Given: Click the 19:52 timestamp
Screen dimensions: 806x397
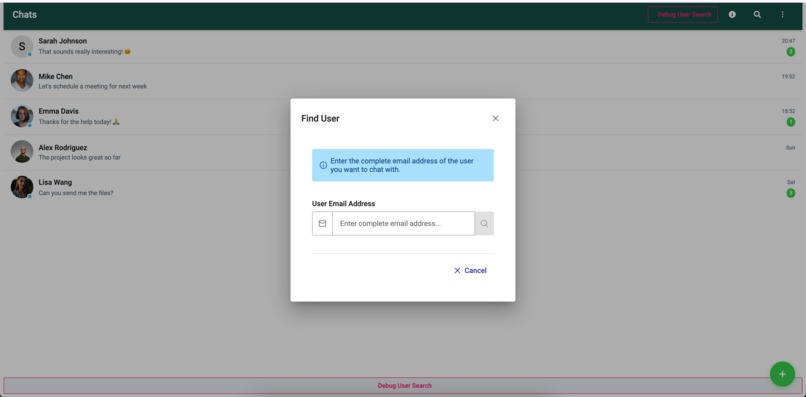Looking at the screenshot, I should [x=788, y=77].
